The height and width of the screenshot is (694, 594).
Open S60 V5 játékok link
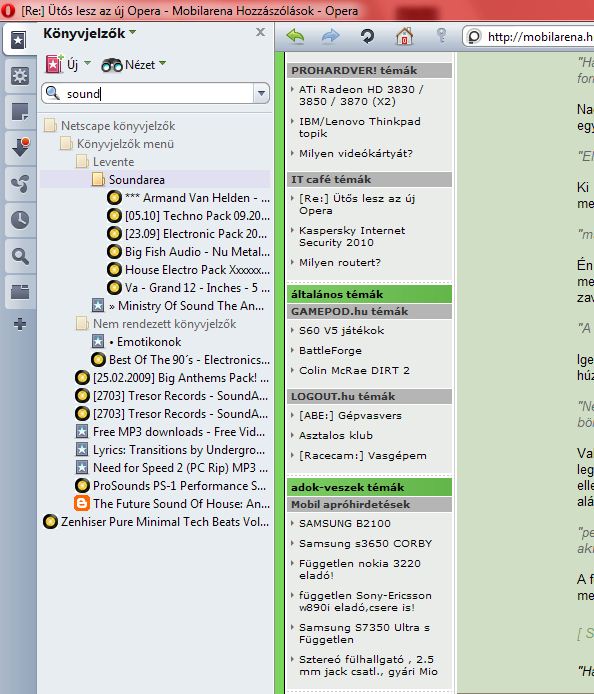click(341, 331)
